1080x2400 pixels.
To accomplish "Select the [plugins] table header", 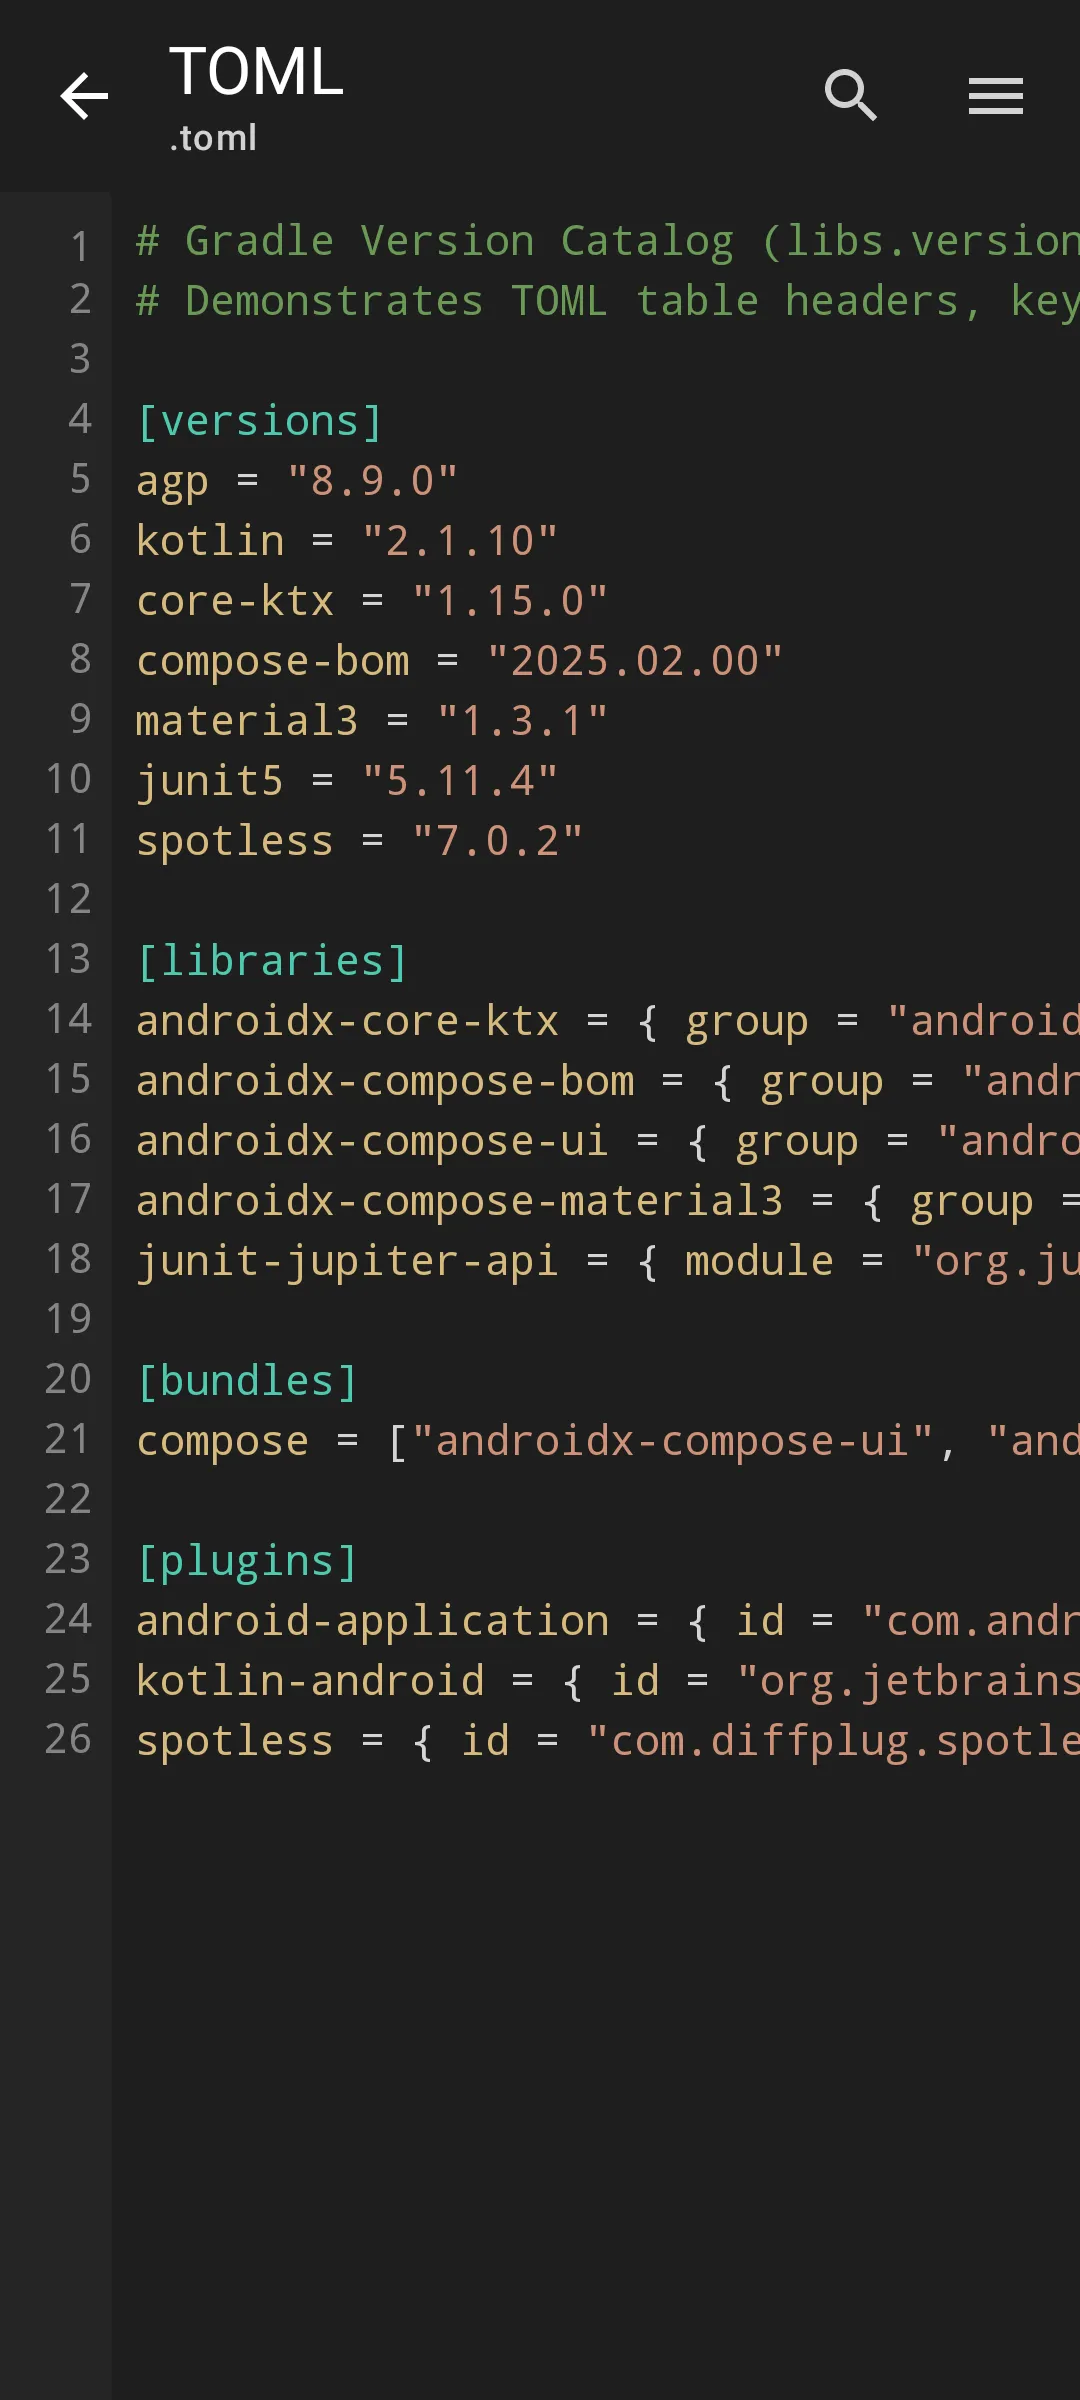I will (247, 1561).
